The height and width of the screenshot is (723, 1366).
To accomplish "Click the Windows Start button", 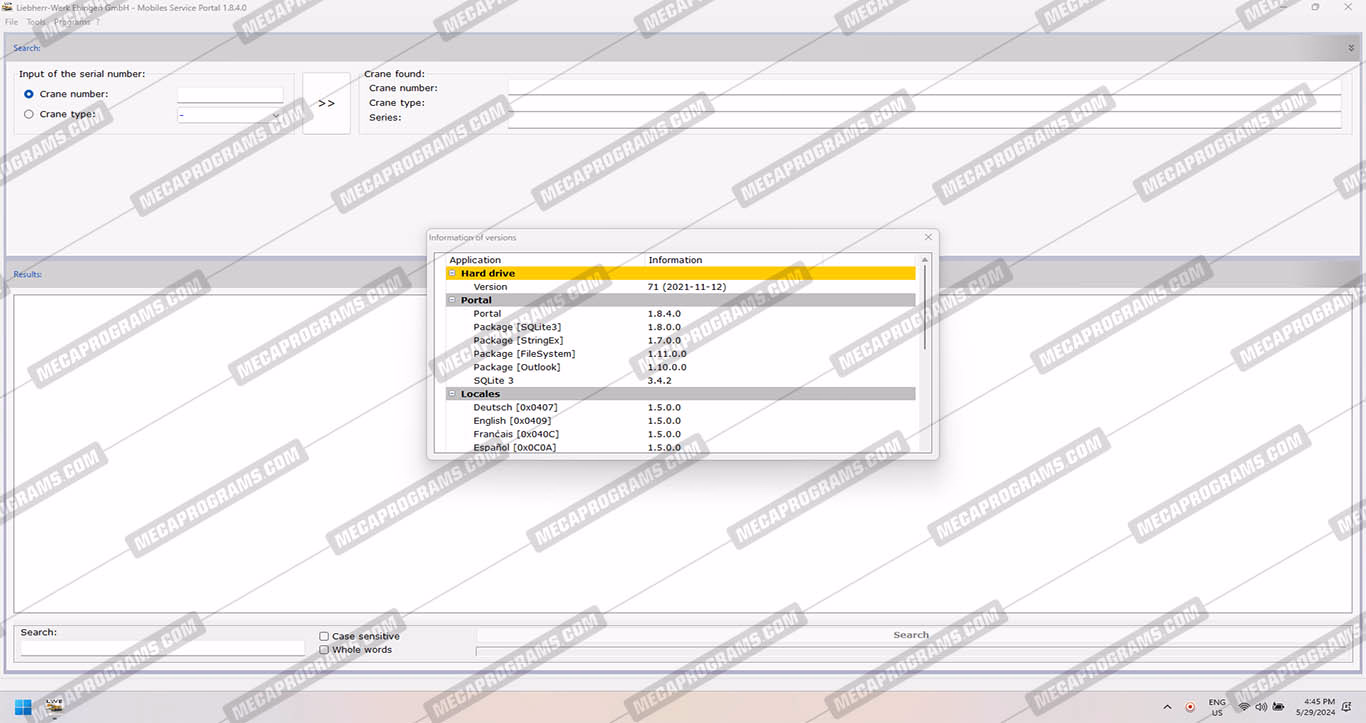I will (23, 706).
